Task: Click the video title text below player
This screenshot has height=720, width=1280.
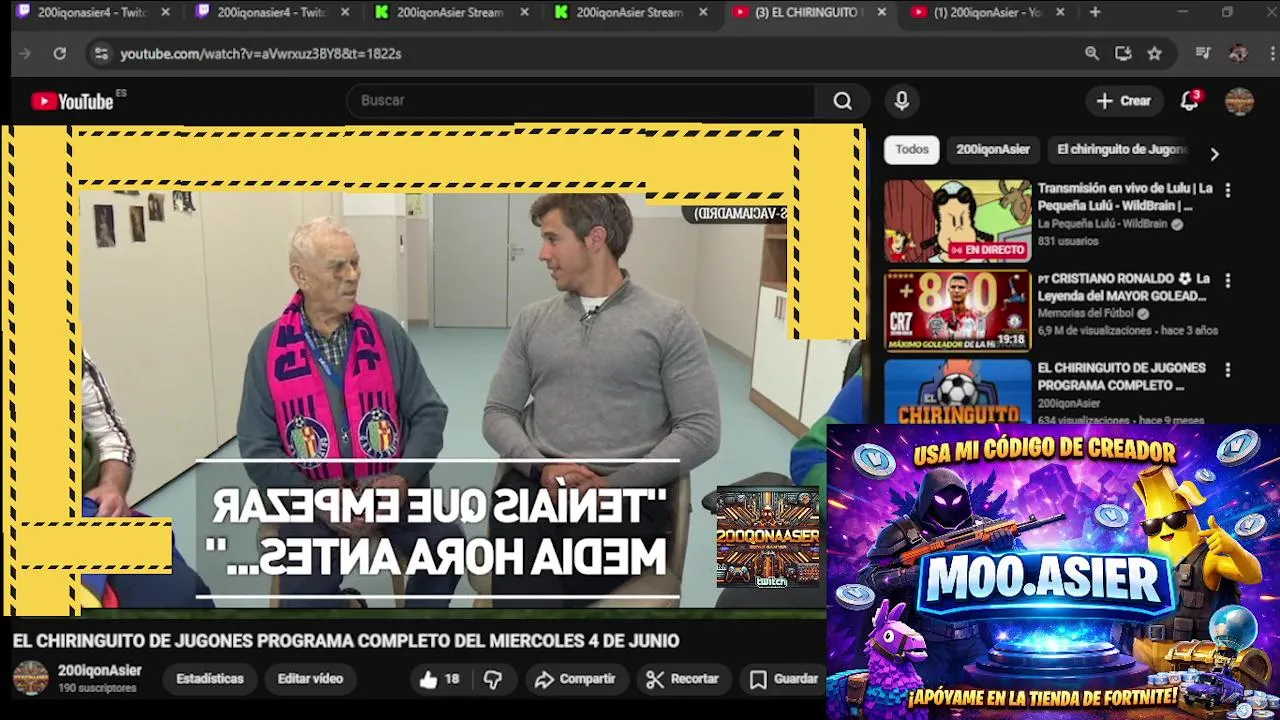Action: (x=346, y=641)
